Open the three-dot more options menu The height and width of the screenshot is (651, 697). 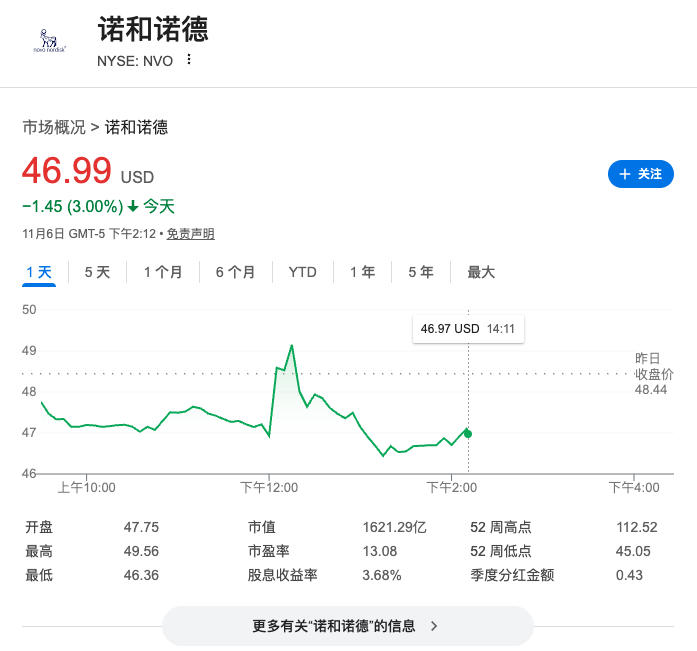tap(188, 60)
